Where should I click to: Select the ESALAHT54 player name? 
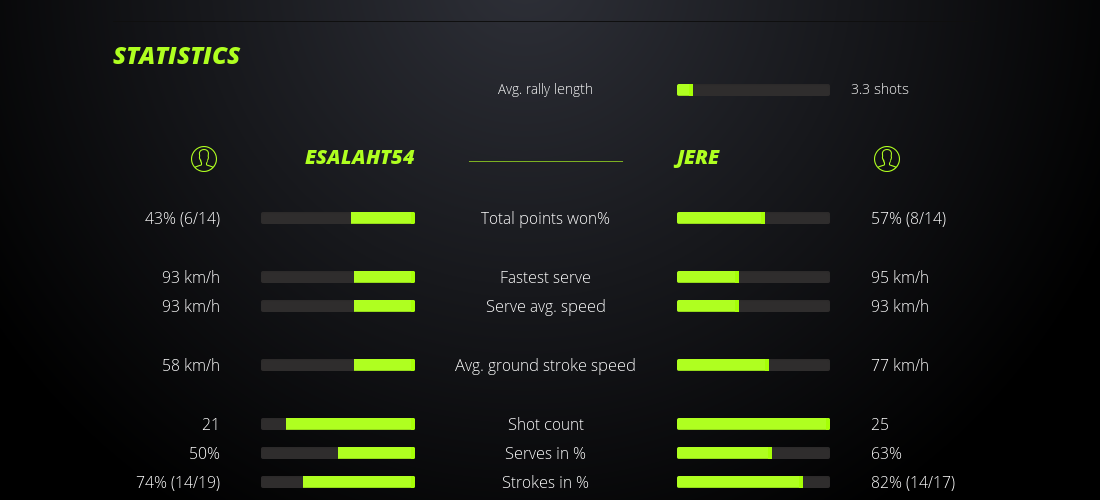(x=359, y=158)
